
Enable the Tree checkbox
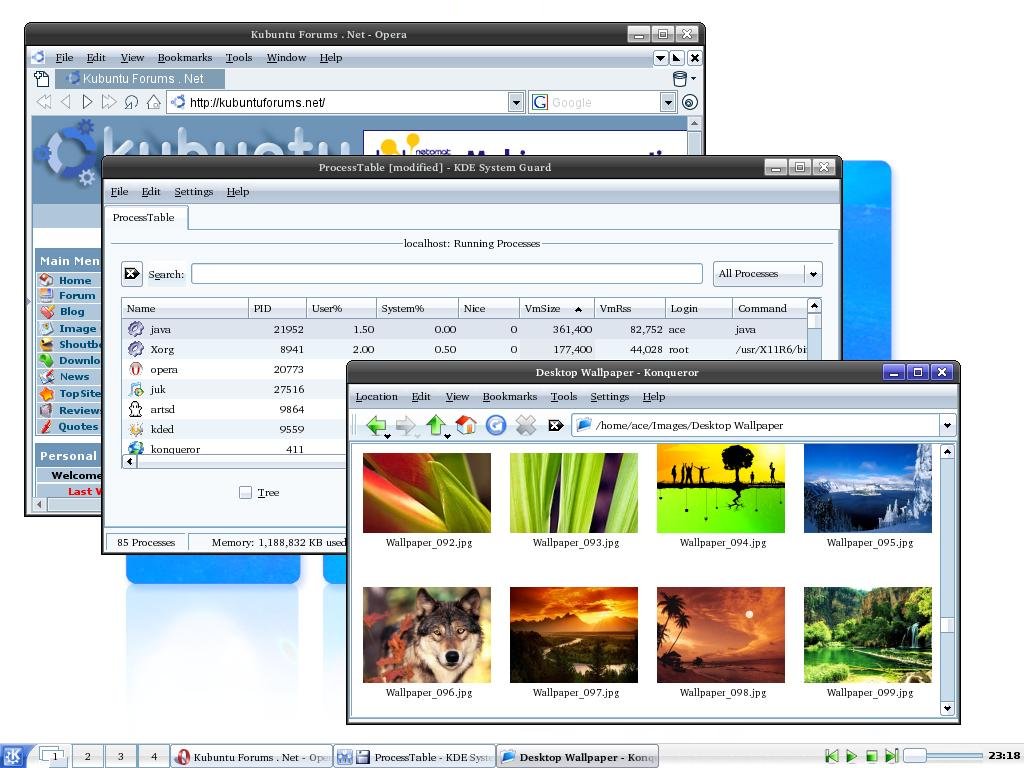(246, 492)
